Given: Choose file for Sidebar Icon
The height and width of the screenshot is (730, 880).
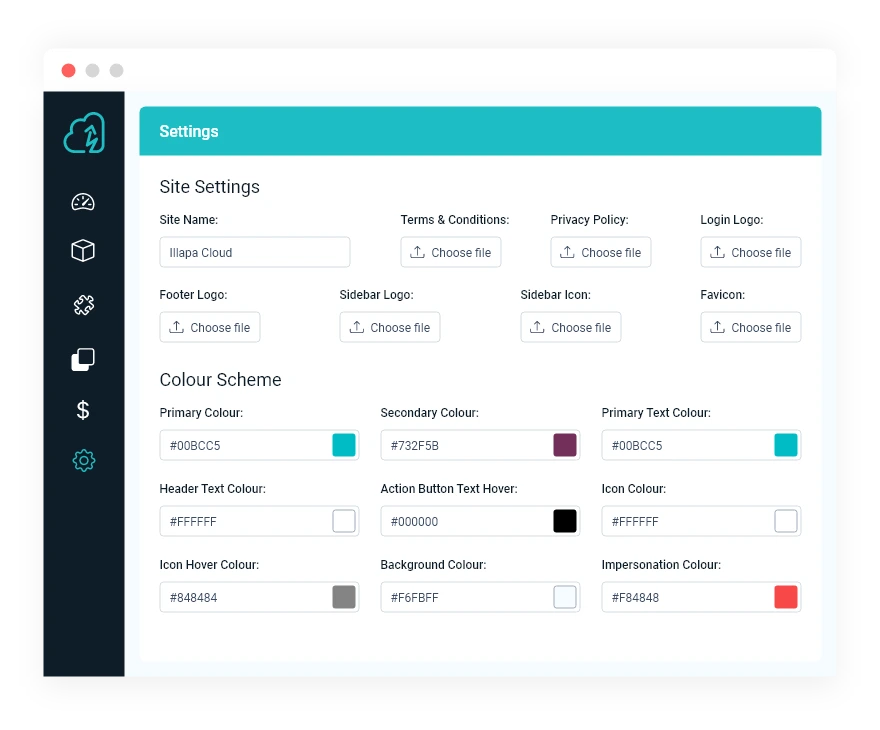Looking at the screenshot, I should [x=570, y=327].
